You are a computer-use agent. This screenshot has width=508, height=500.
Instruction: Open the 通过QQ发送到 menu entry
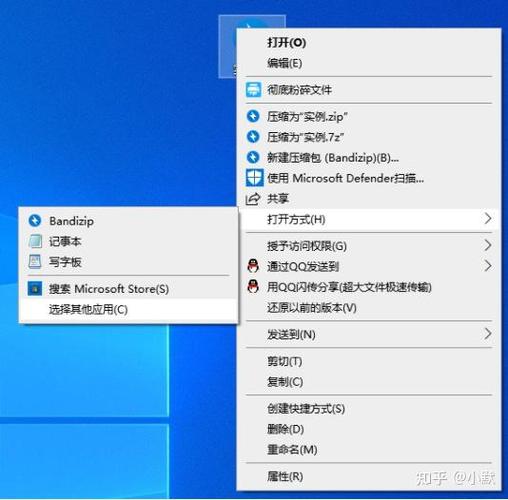coord(369,266)
